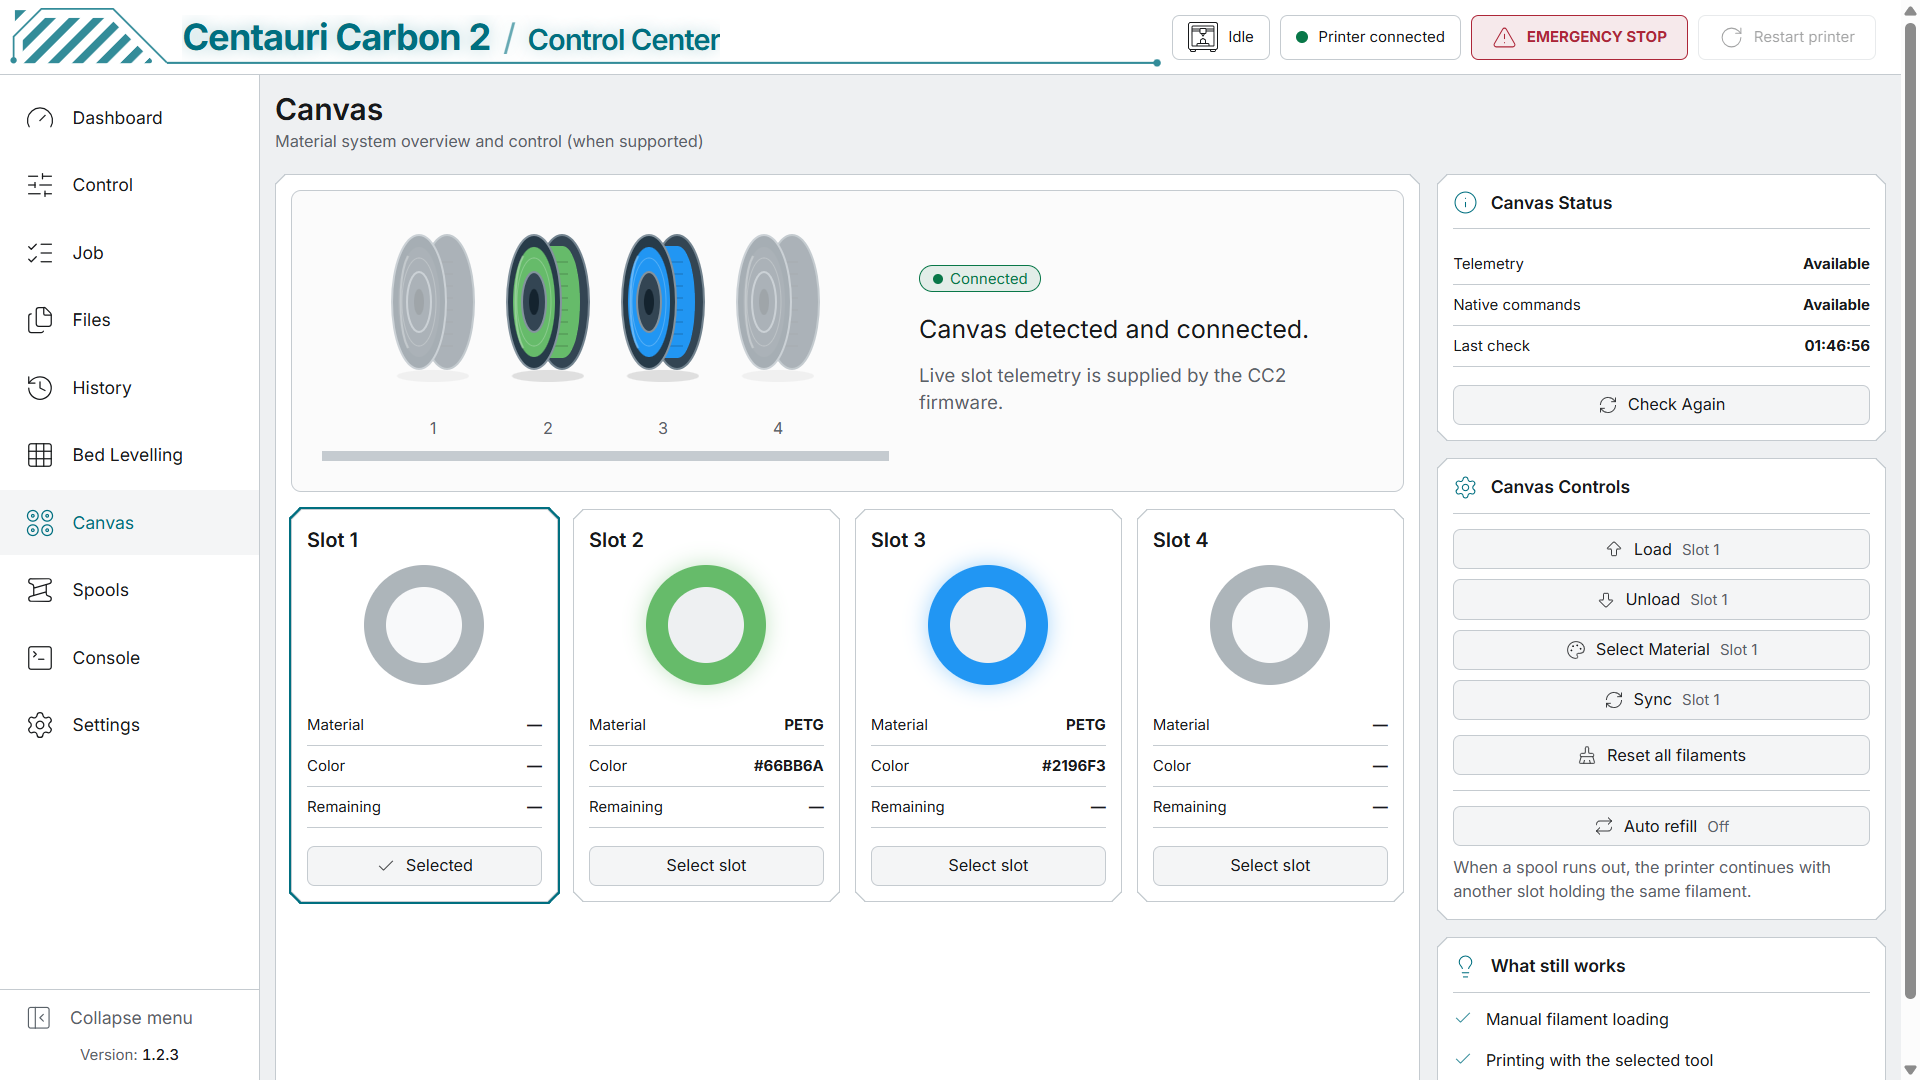Click the Collapse menu label
The width and height of the screenshot is (1920, 1080).
pyautogui.click(x=131, y=1018)
